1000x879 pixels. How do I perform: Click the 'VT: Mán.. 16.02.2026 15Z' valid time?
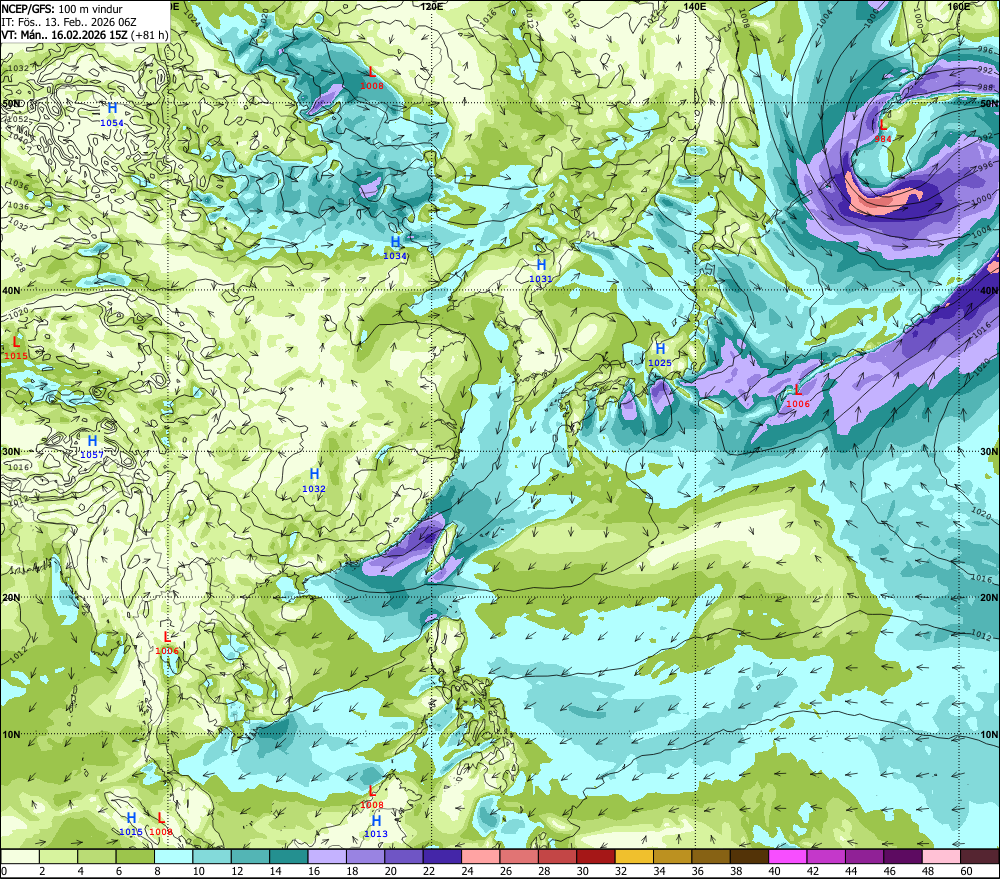click(x=64, y=34)
